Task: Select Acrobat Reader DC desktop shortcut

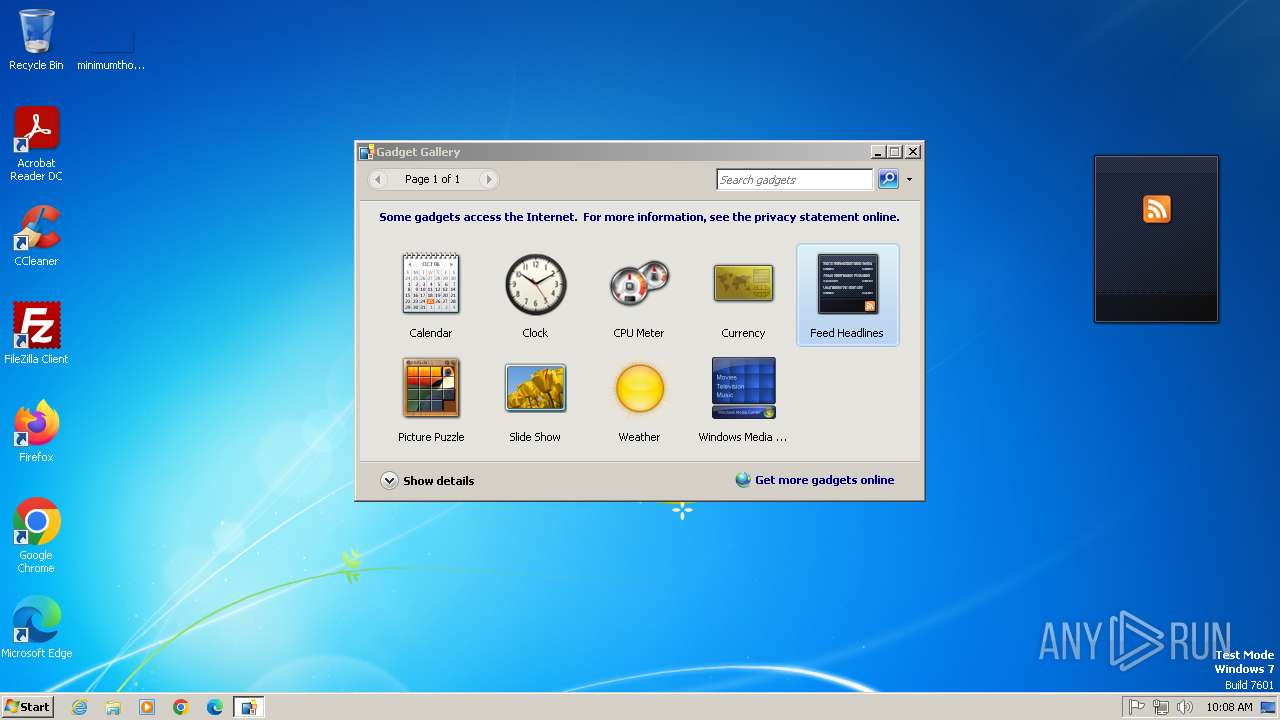Action: click(36, 144)
